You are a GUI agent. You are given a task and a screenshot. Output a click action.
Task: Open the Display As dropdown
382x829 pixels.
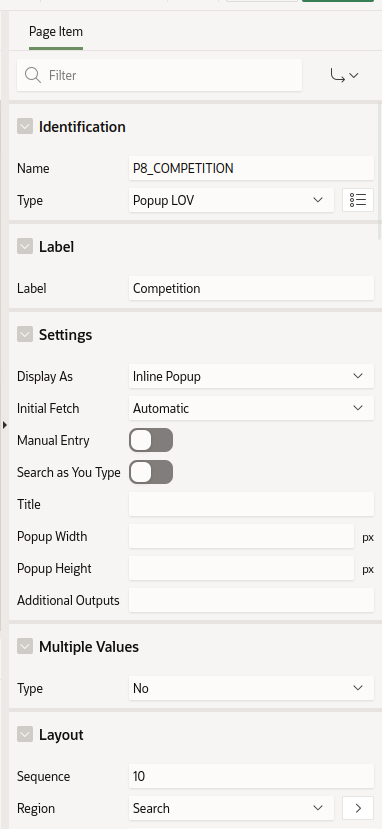click(x=251, y=376)
